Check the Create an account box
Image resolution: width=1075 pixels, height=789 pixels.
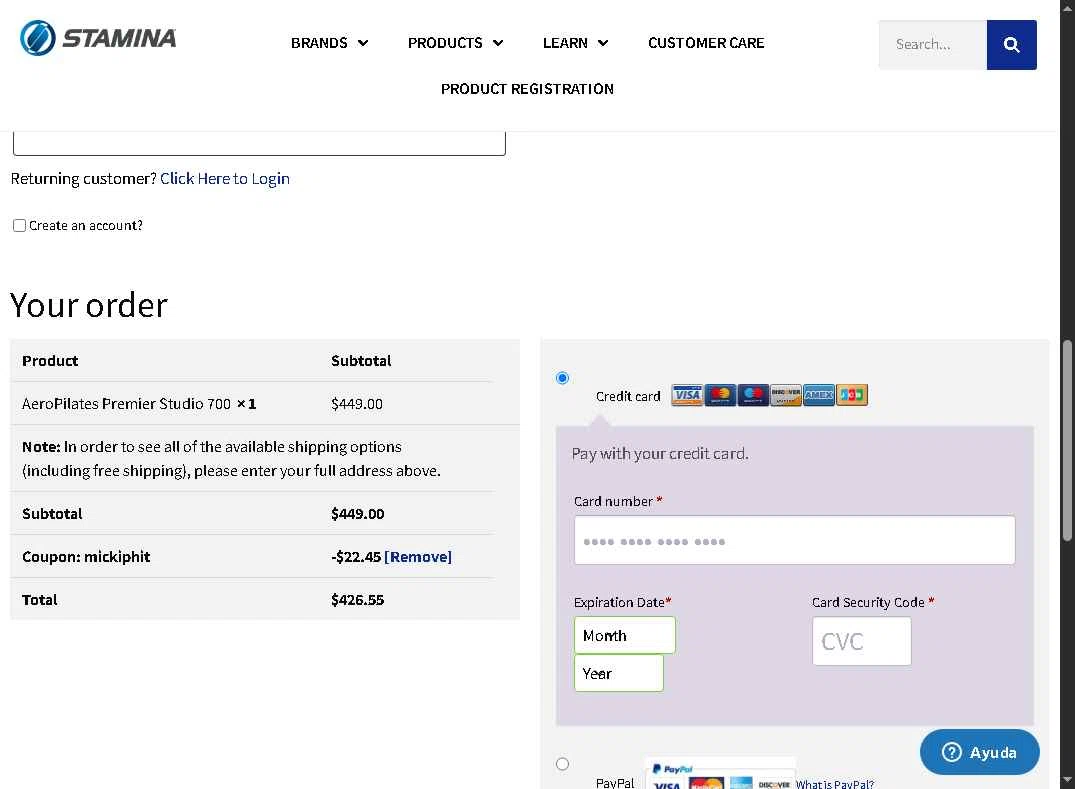pos(19,226)
